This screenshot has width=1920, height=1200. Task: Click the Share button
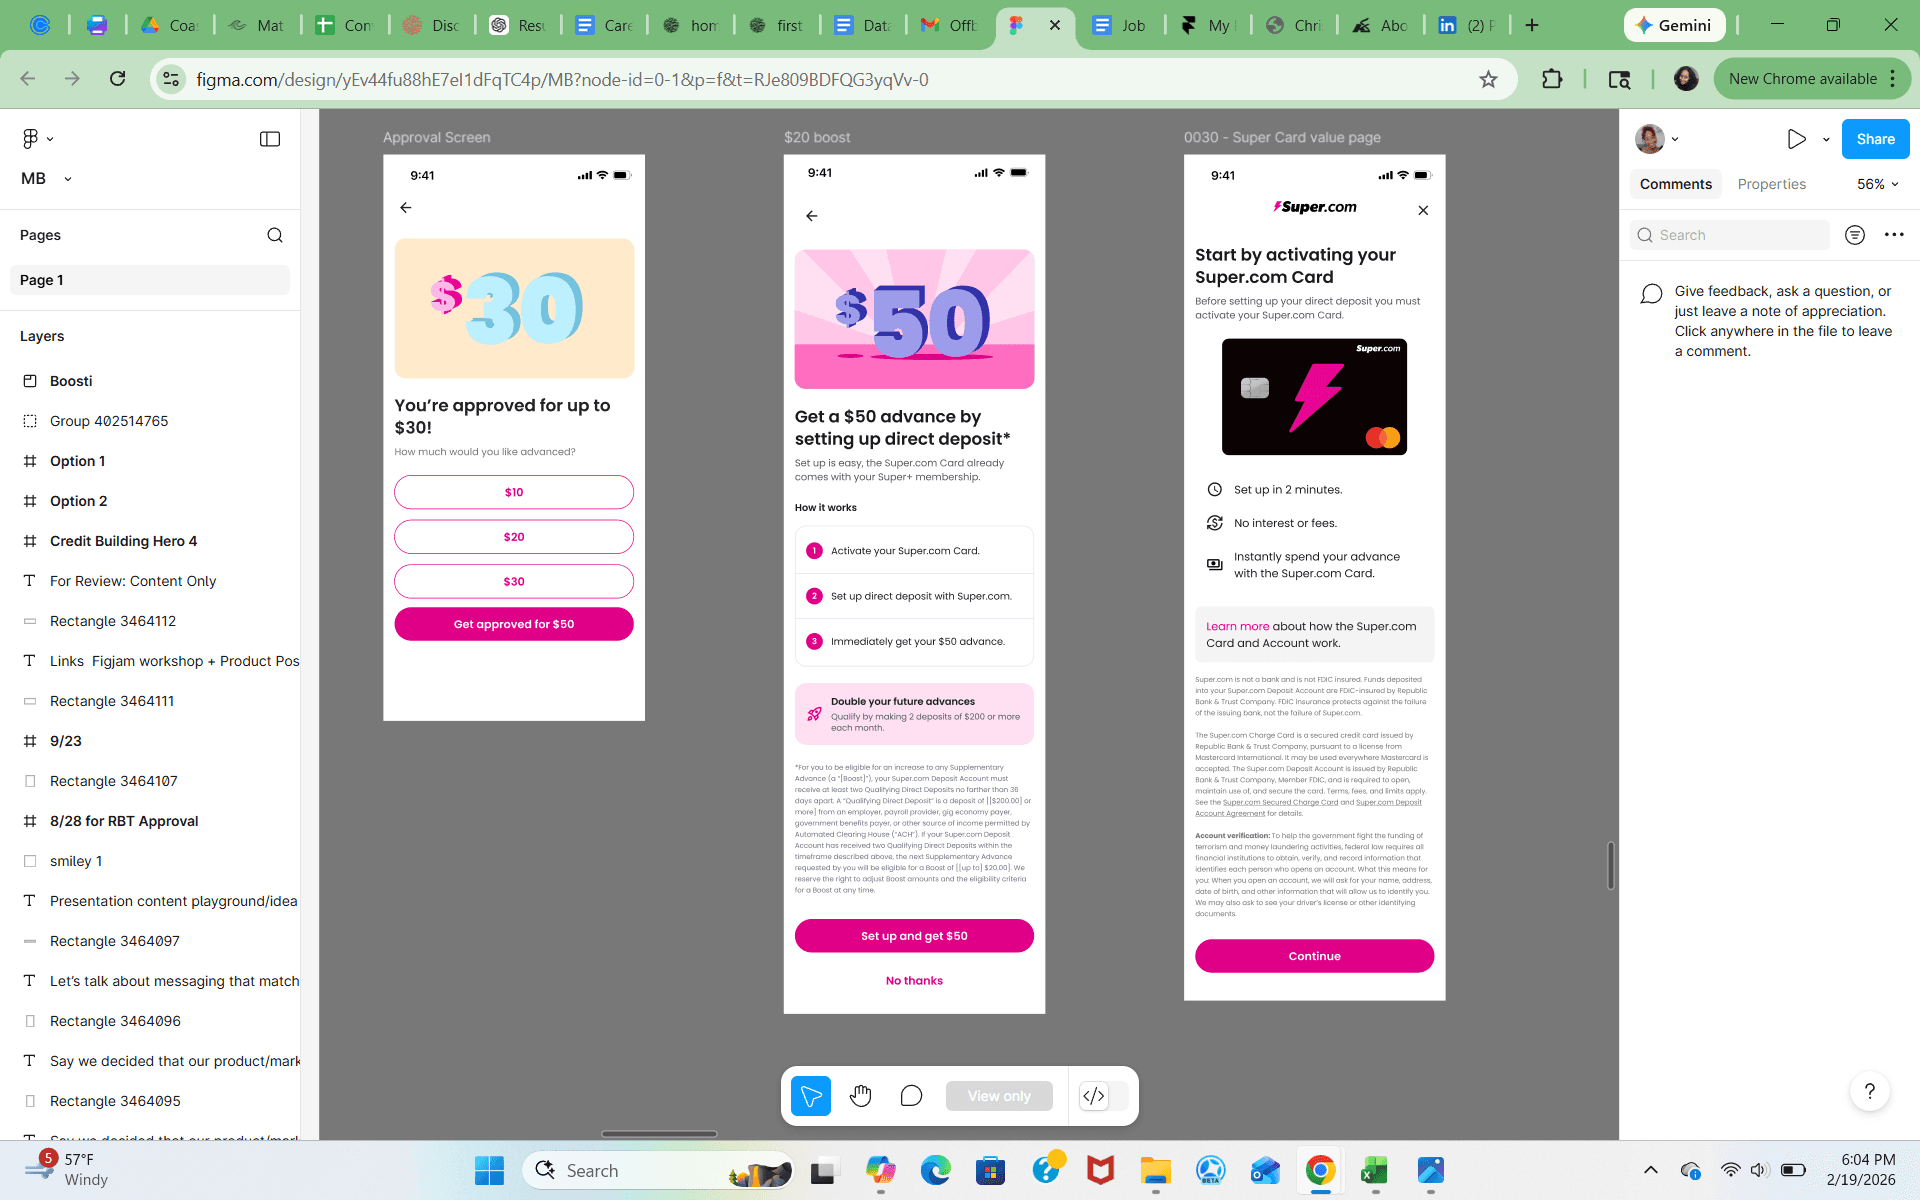[x=1875, y=139]
